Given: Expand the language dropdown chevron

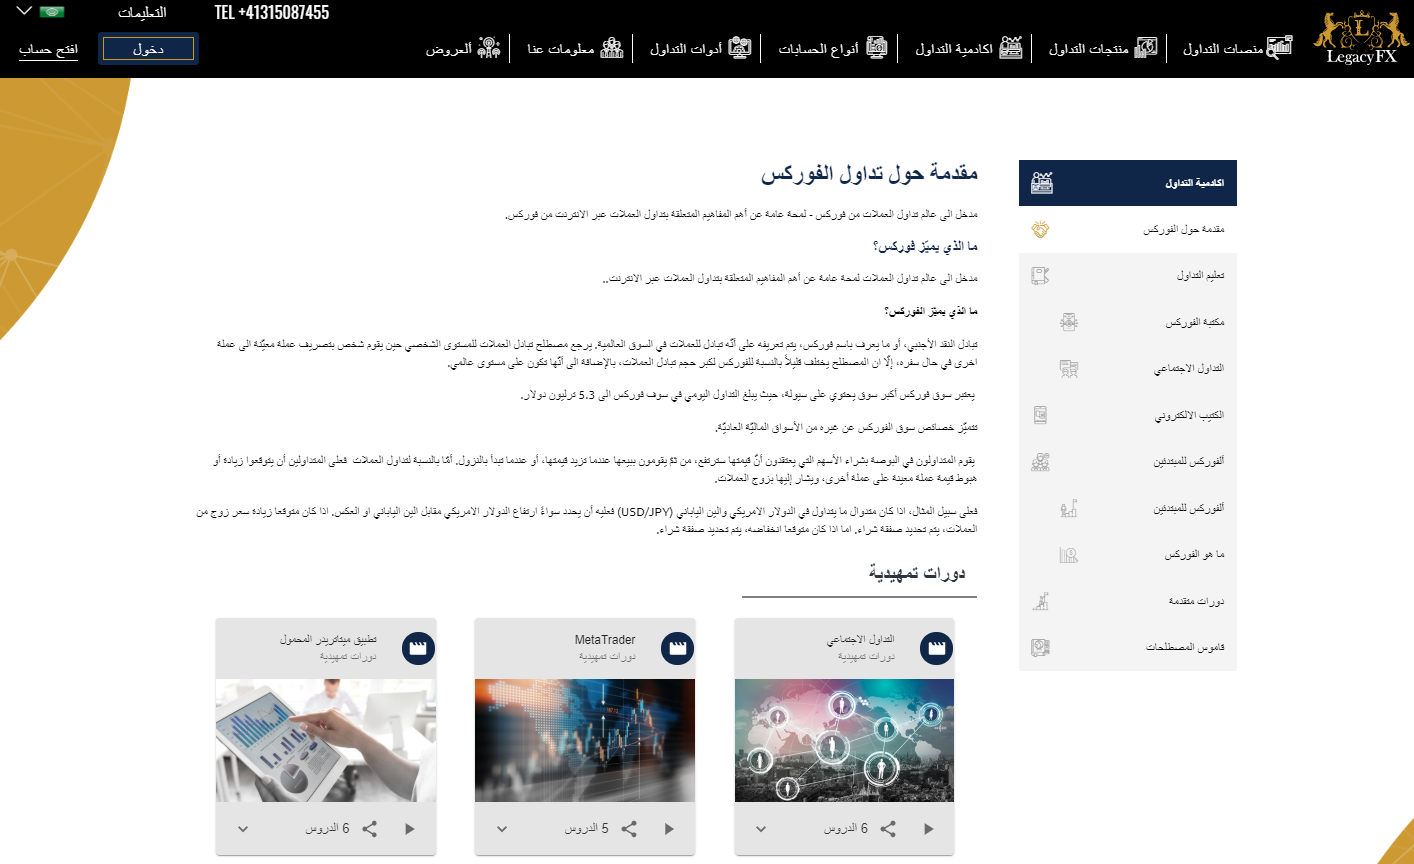Looking at the screenshot, I should [24, 12].
